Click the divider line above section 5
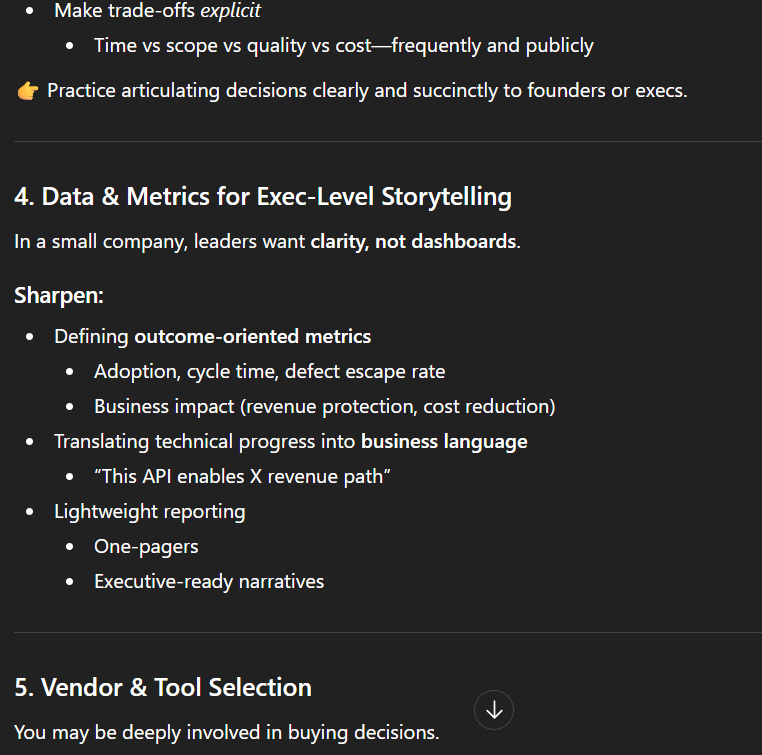The height and width of the screenshot is (755, 762). [x=387, y=632]
